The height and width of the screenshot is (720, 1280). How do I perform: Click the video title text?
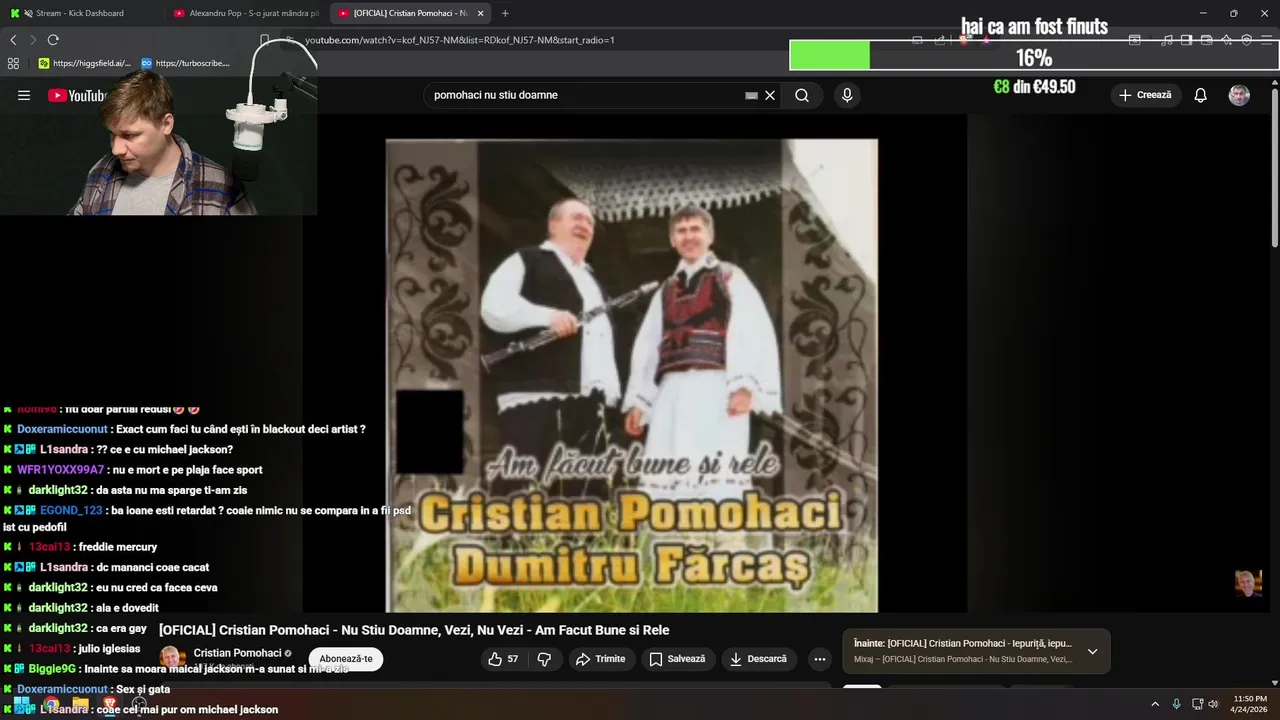[414, 630]
